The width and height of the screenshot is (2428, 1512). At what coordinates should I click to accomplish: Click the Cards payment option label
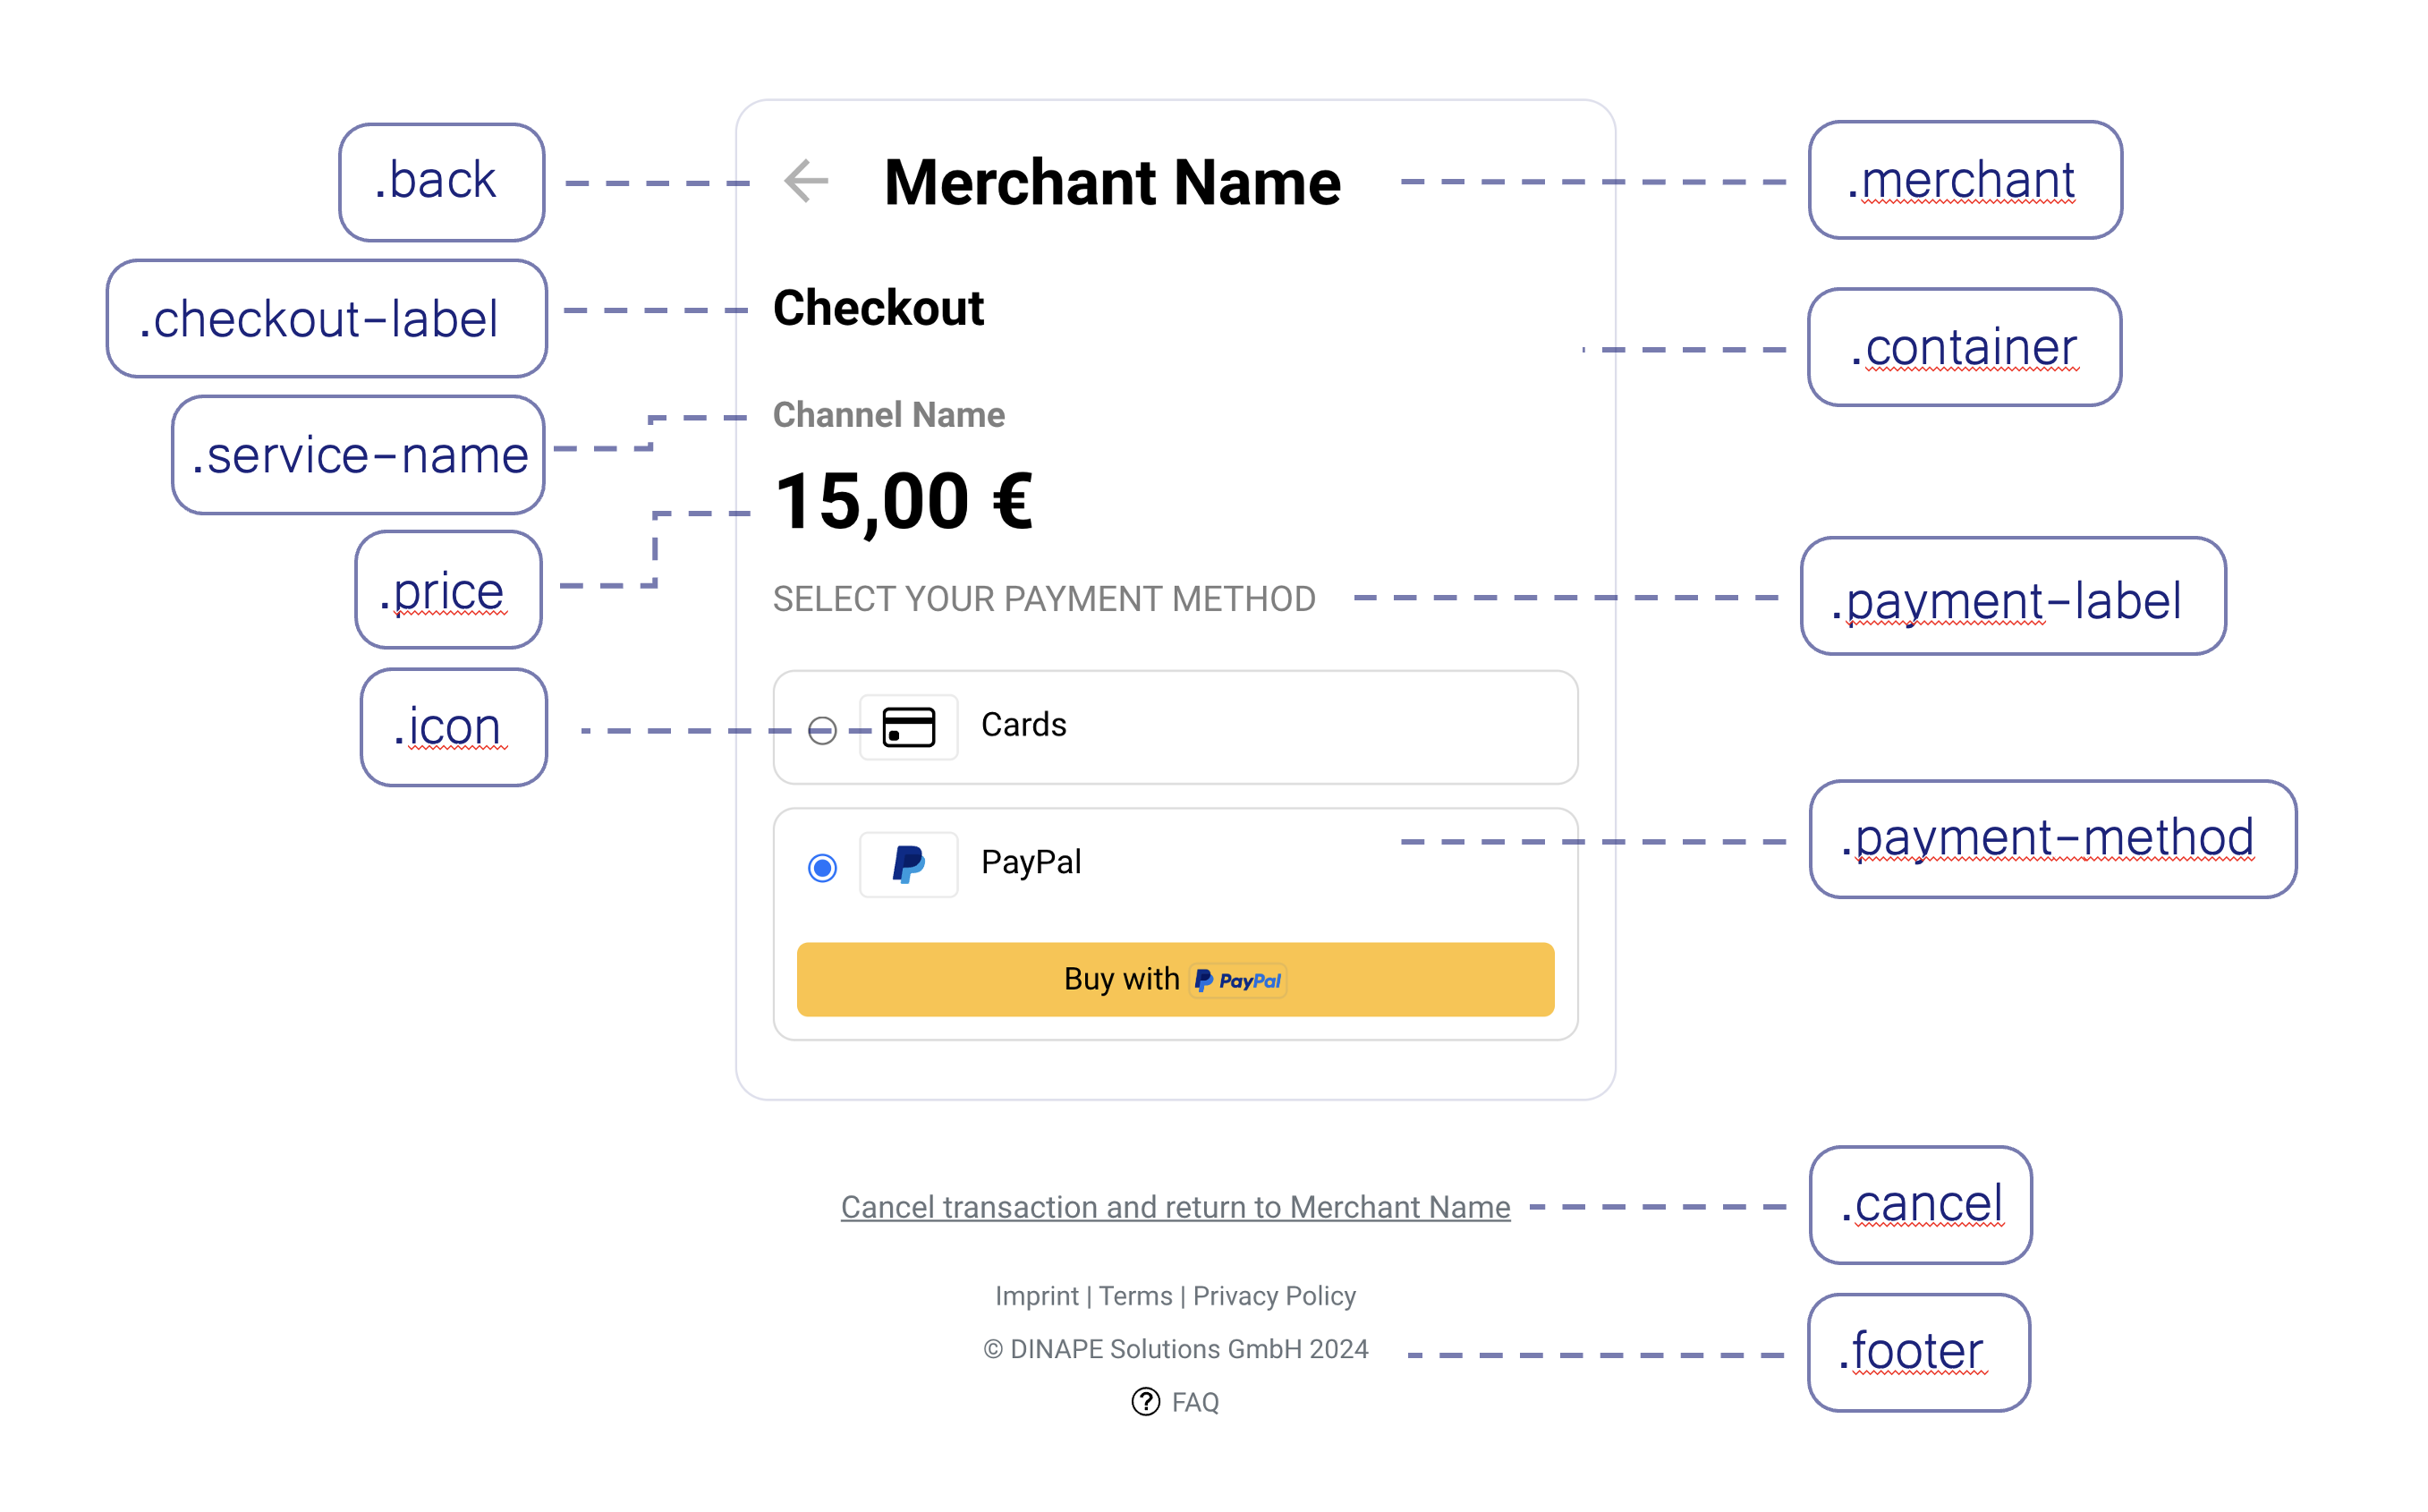[1023, 724]
